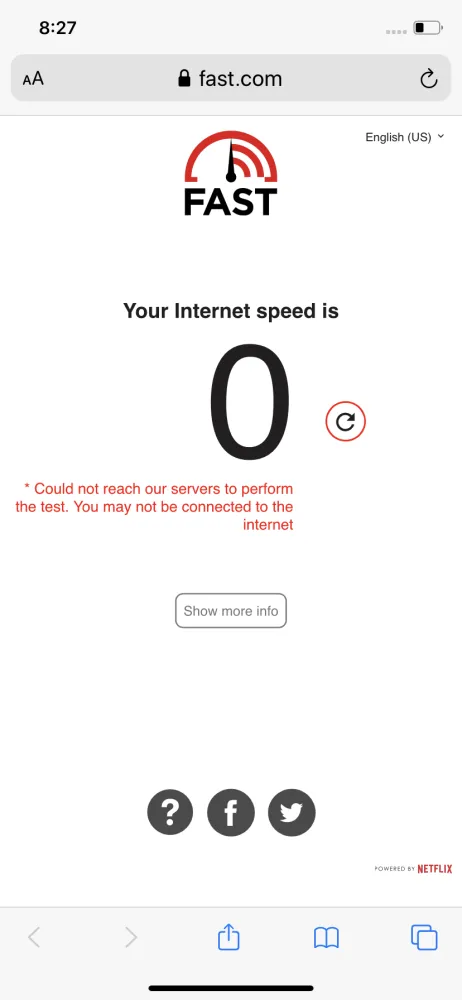Share result via the Facebook icon
Image resolution: width=462 pixels, height=1000 pixels.
(231, 812)
